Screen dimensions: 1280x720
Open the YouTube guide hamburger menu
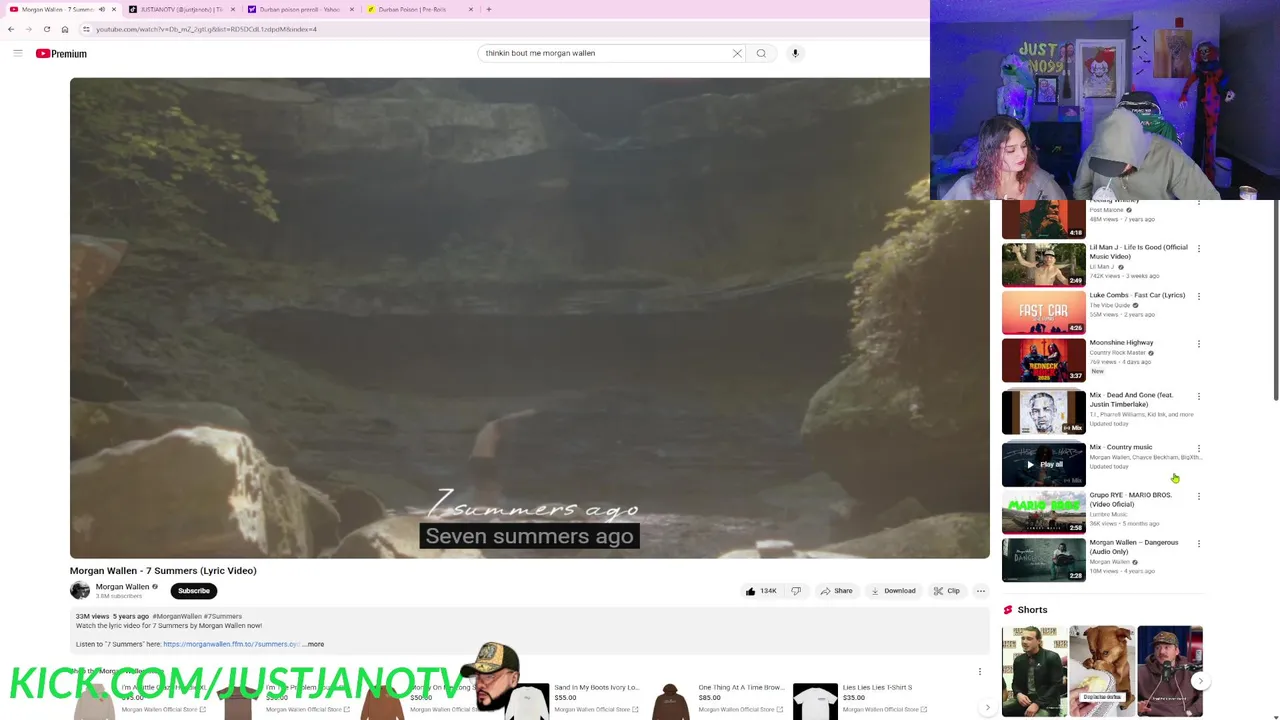coord(17,53)
